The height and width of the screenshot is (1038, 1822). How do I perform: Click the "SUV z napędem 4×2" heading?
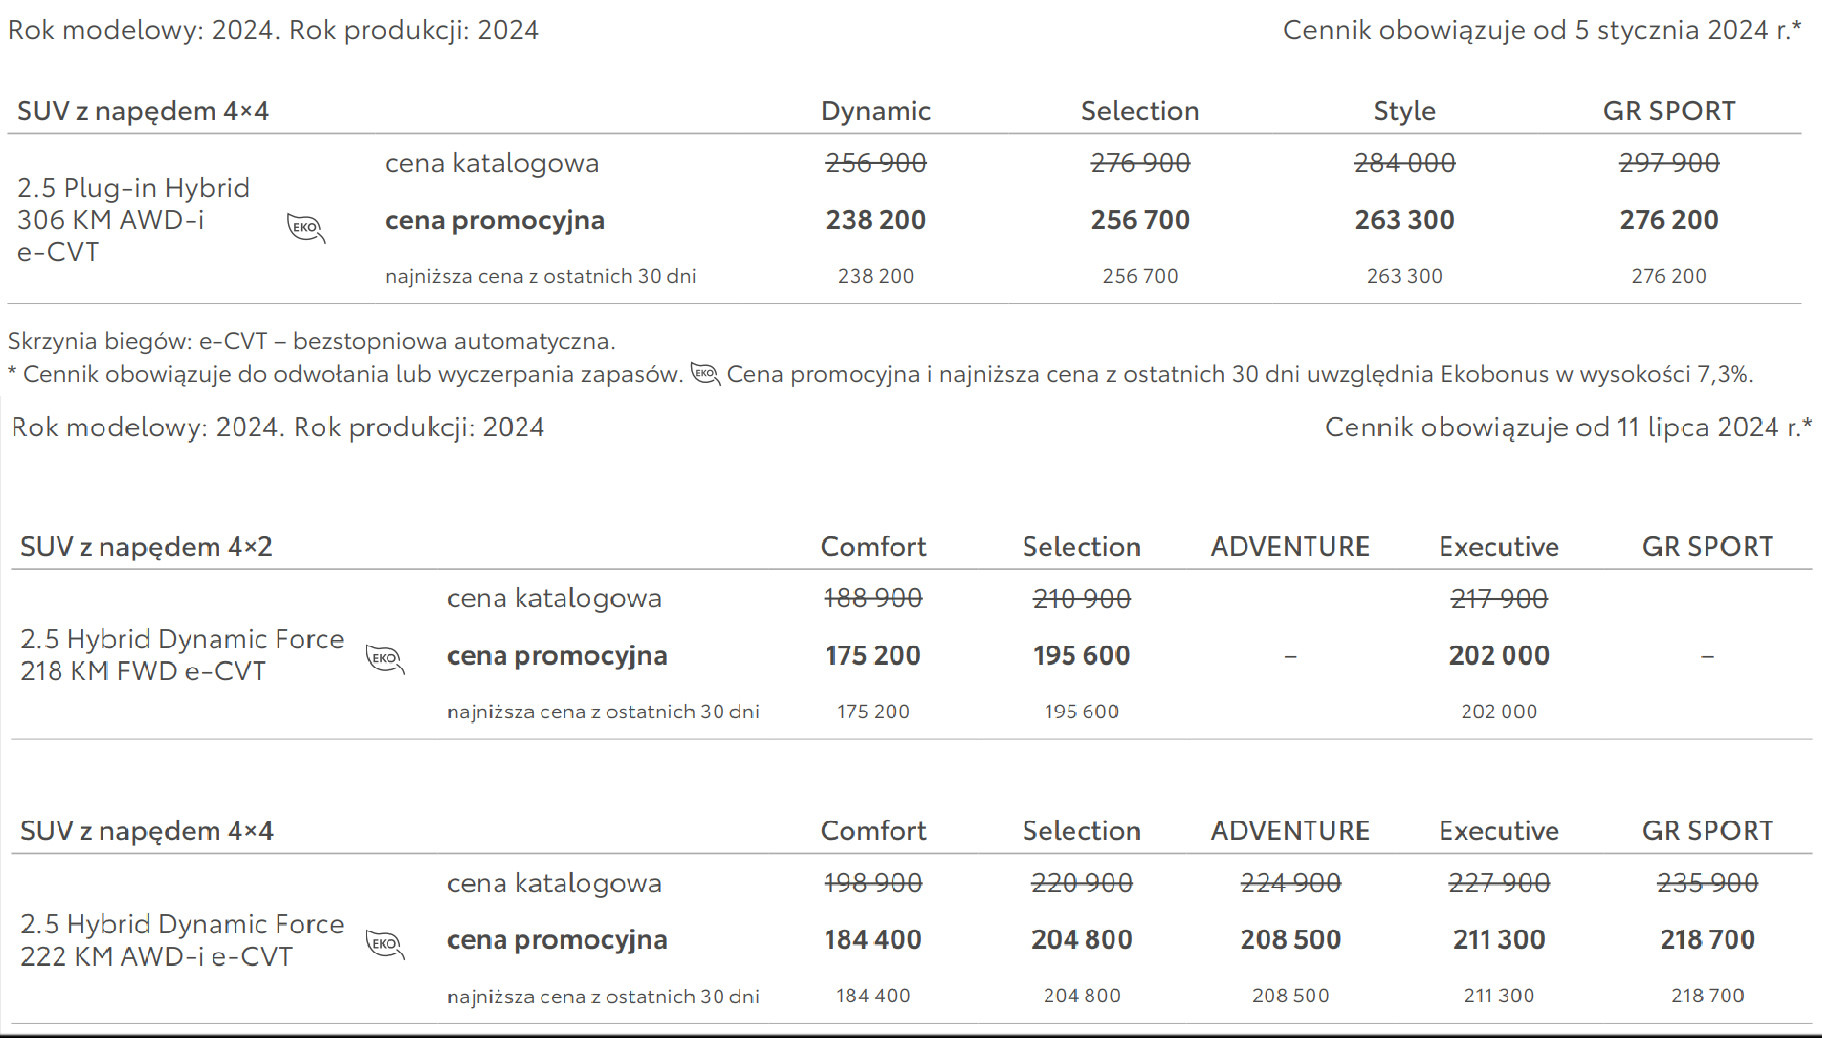146,547
